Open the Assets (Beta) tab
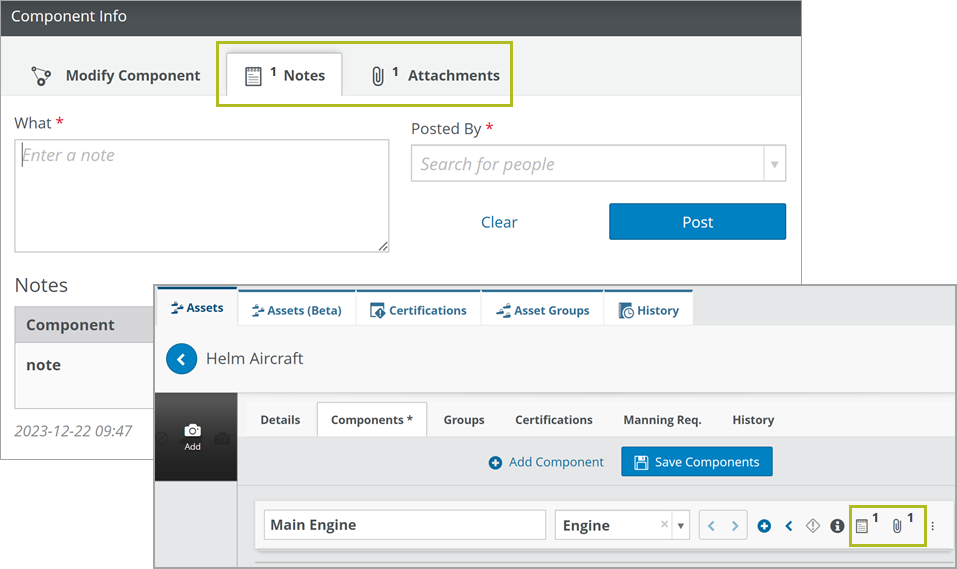Screen dimensions: 957x569 297,310
